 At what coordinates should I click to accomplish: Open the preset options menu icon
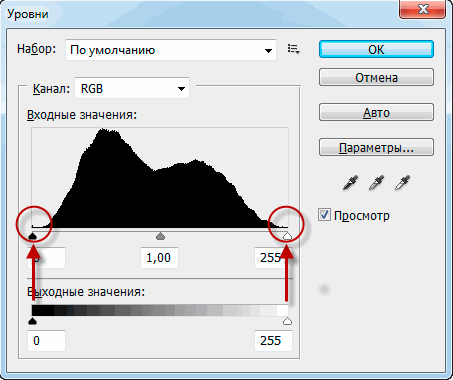[x=293, y=49]
